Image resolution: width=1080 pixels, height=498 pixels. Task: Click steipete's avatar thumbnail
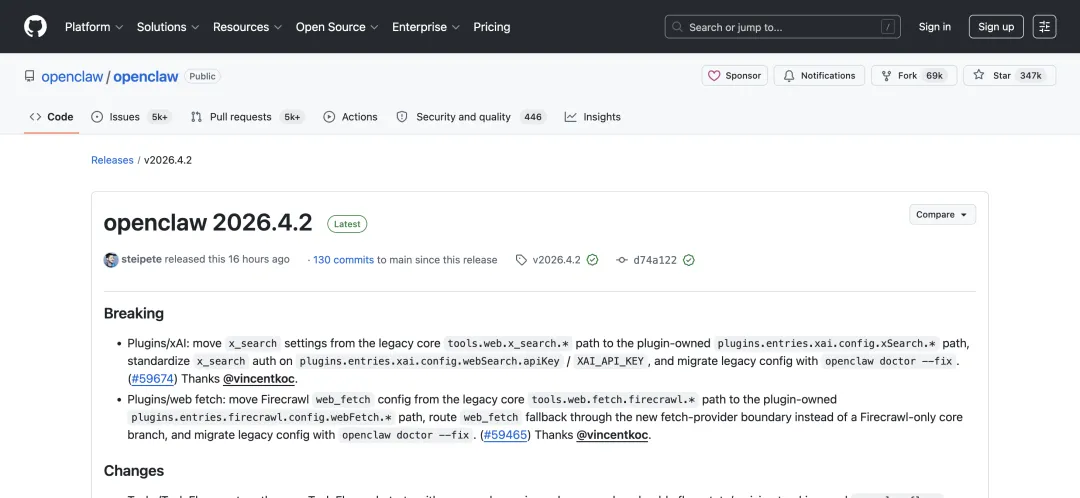[x=111, y=260]
